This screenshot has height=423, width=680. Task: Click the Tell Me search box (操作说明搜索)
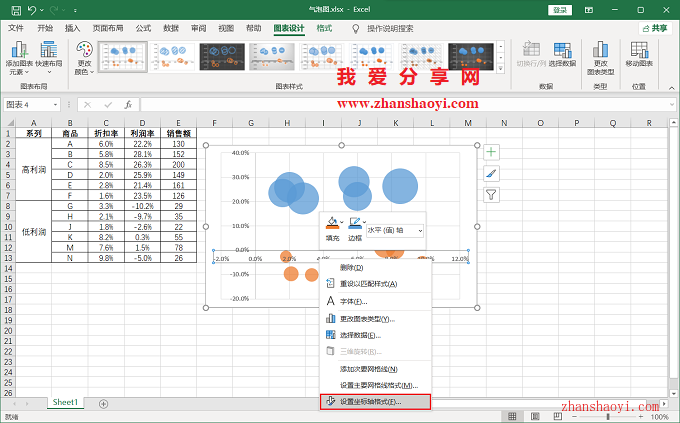click(x=390, y=29)
